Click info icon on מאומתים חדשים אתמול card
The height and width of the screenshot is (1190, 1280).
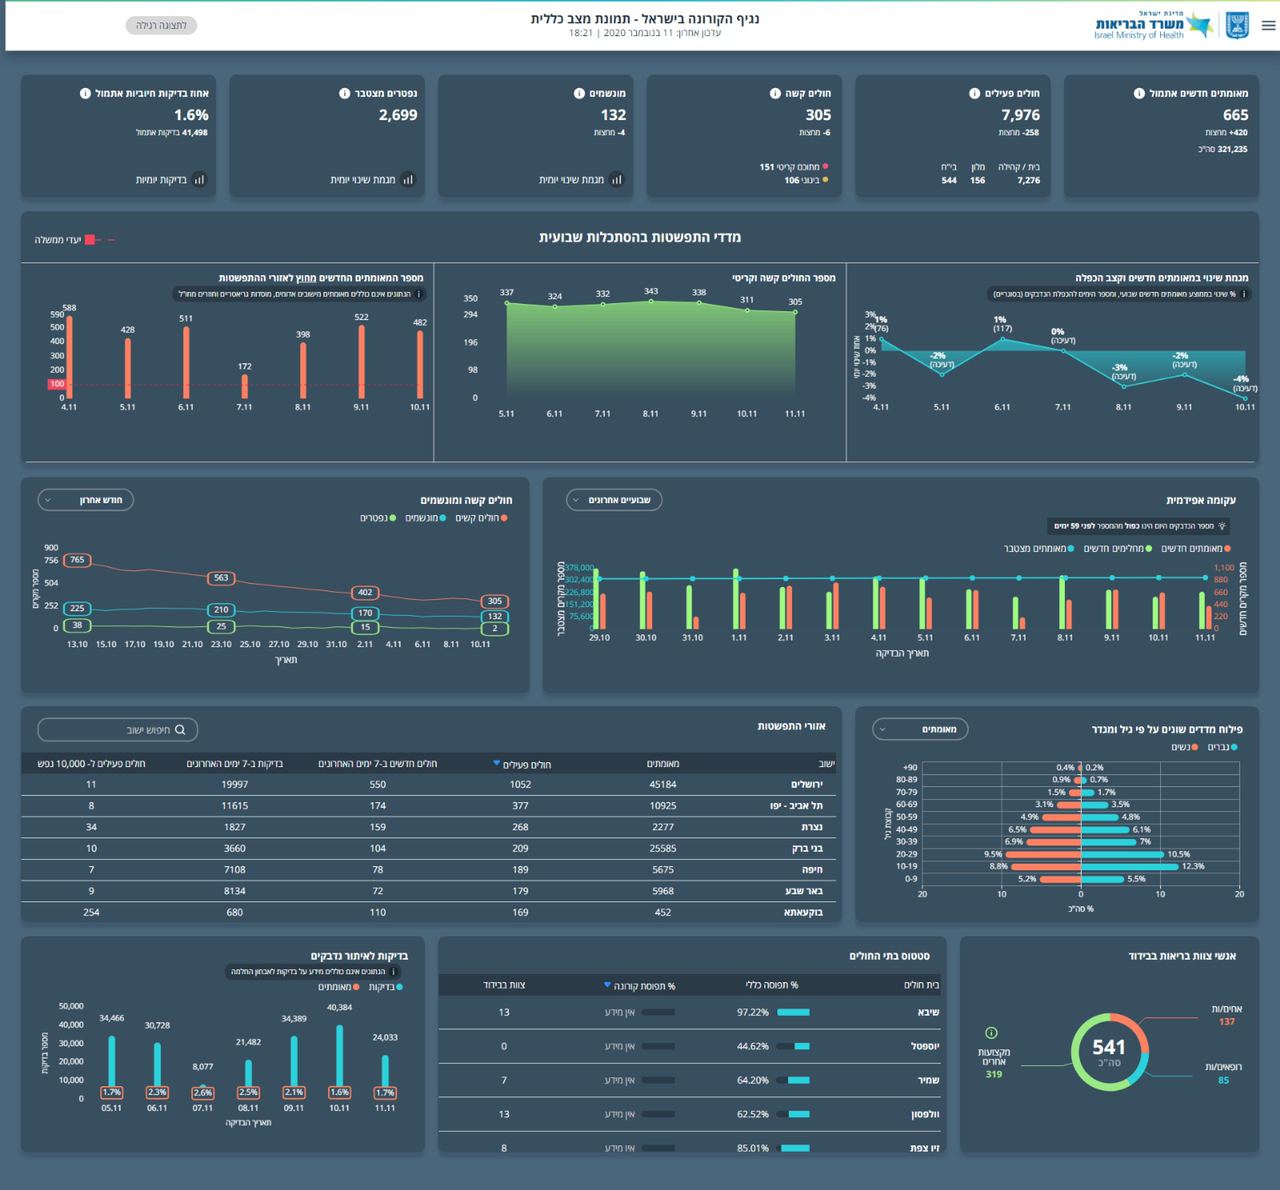click(1139, 94)
